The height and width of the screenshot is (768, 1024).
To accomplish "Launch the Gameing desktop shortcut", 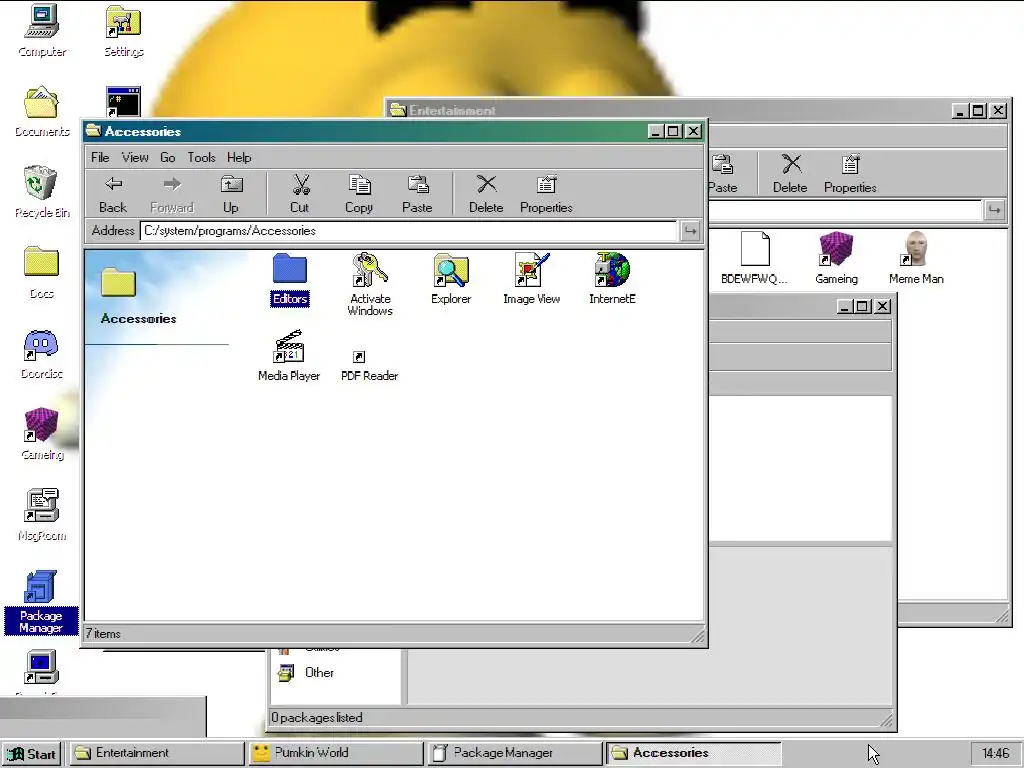I will [42, 434].
